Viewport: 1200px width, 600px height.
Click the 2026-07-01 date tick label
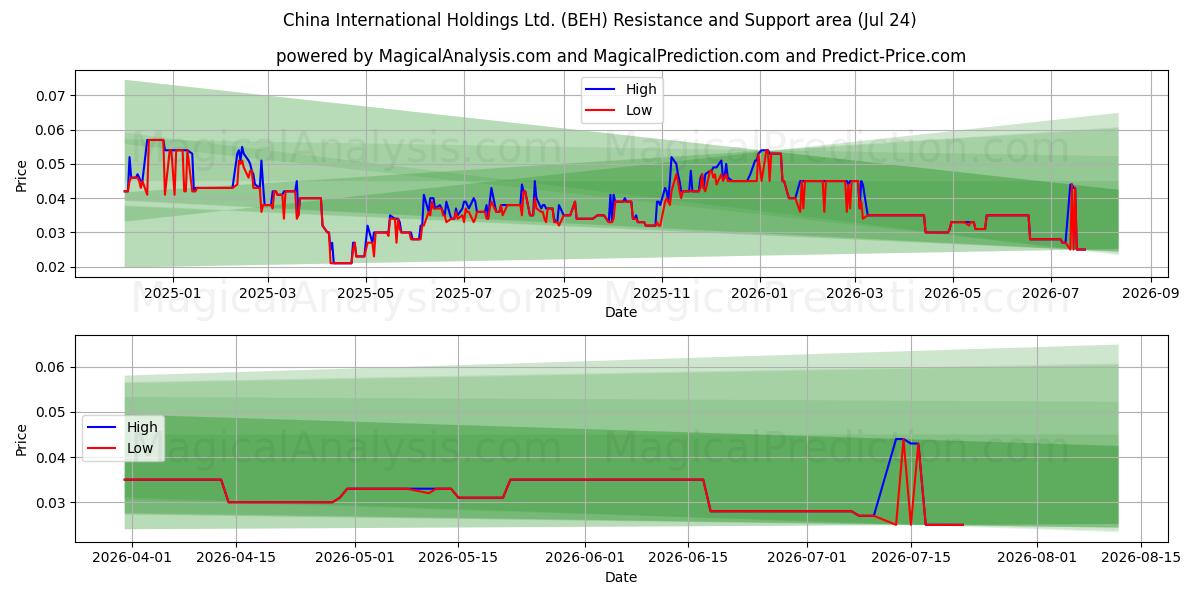point(807,559)
